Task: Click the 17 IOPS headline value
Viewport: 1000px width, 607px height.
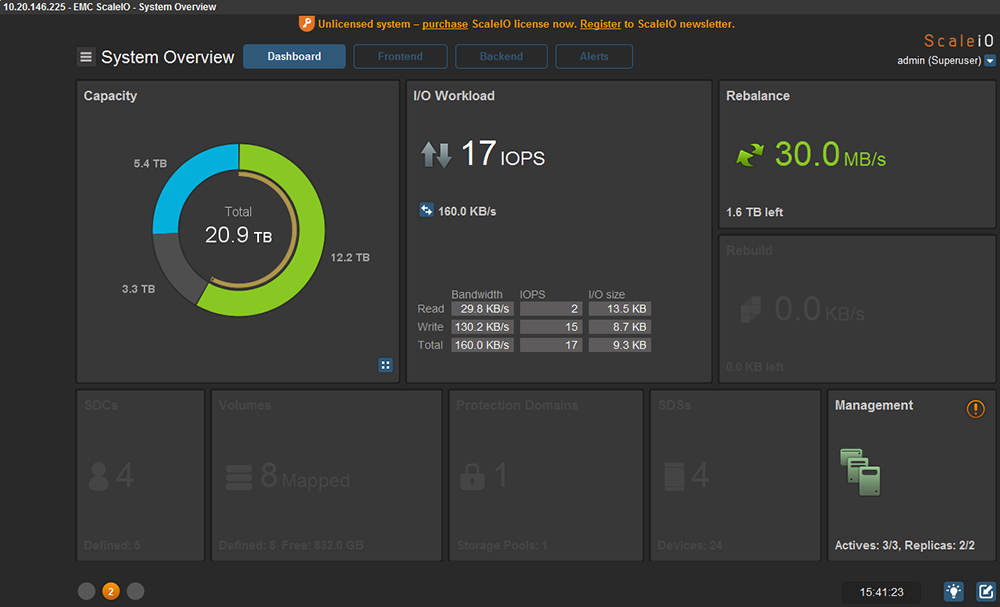Action: pyautogui.click(x=503, y=154)
